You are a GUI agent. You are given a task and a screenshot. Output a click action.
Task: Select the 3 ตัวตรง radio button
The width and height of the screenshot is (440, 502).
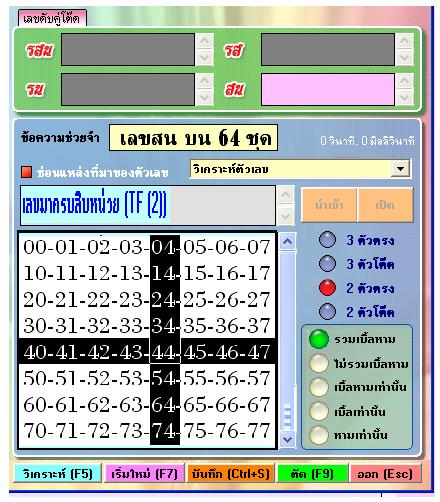[x=327, y=240]
